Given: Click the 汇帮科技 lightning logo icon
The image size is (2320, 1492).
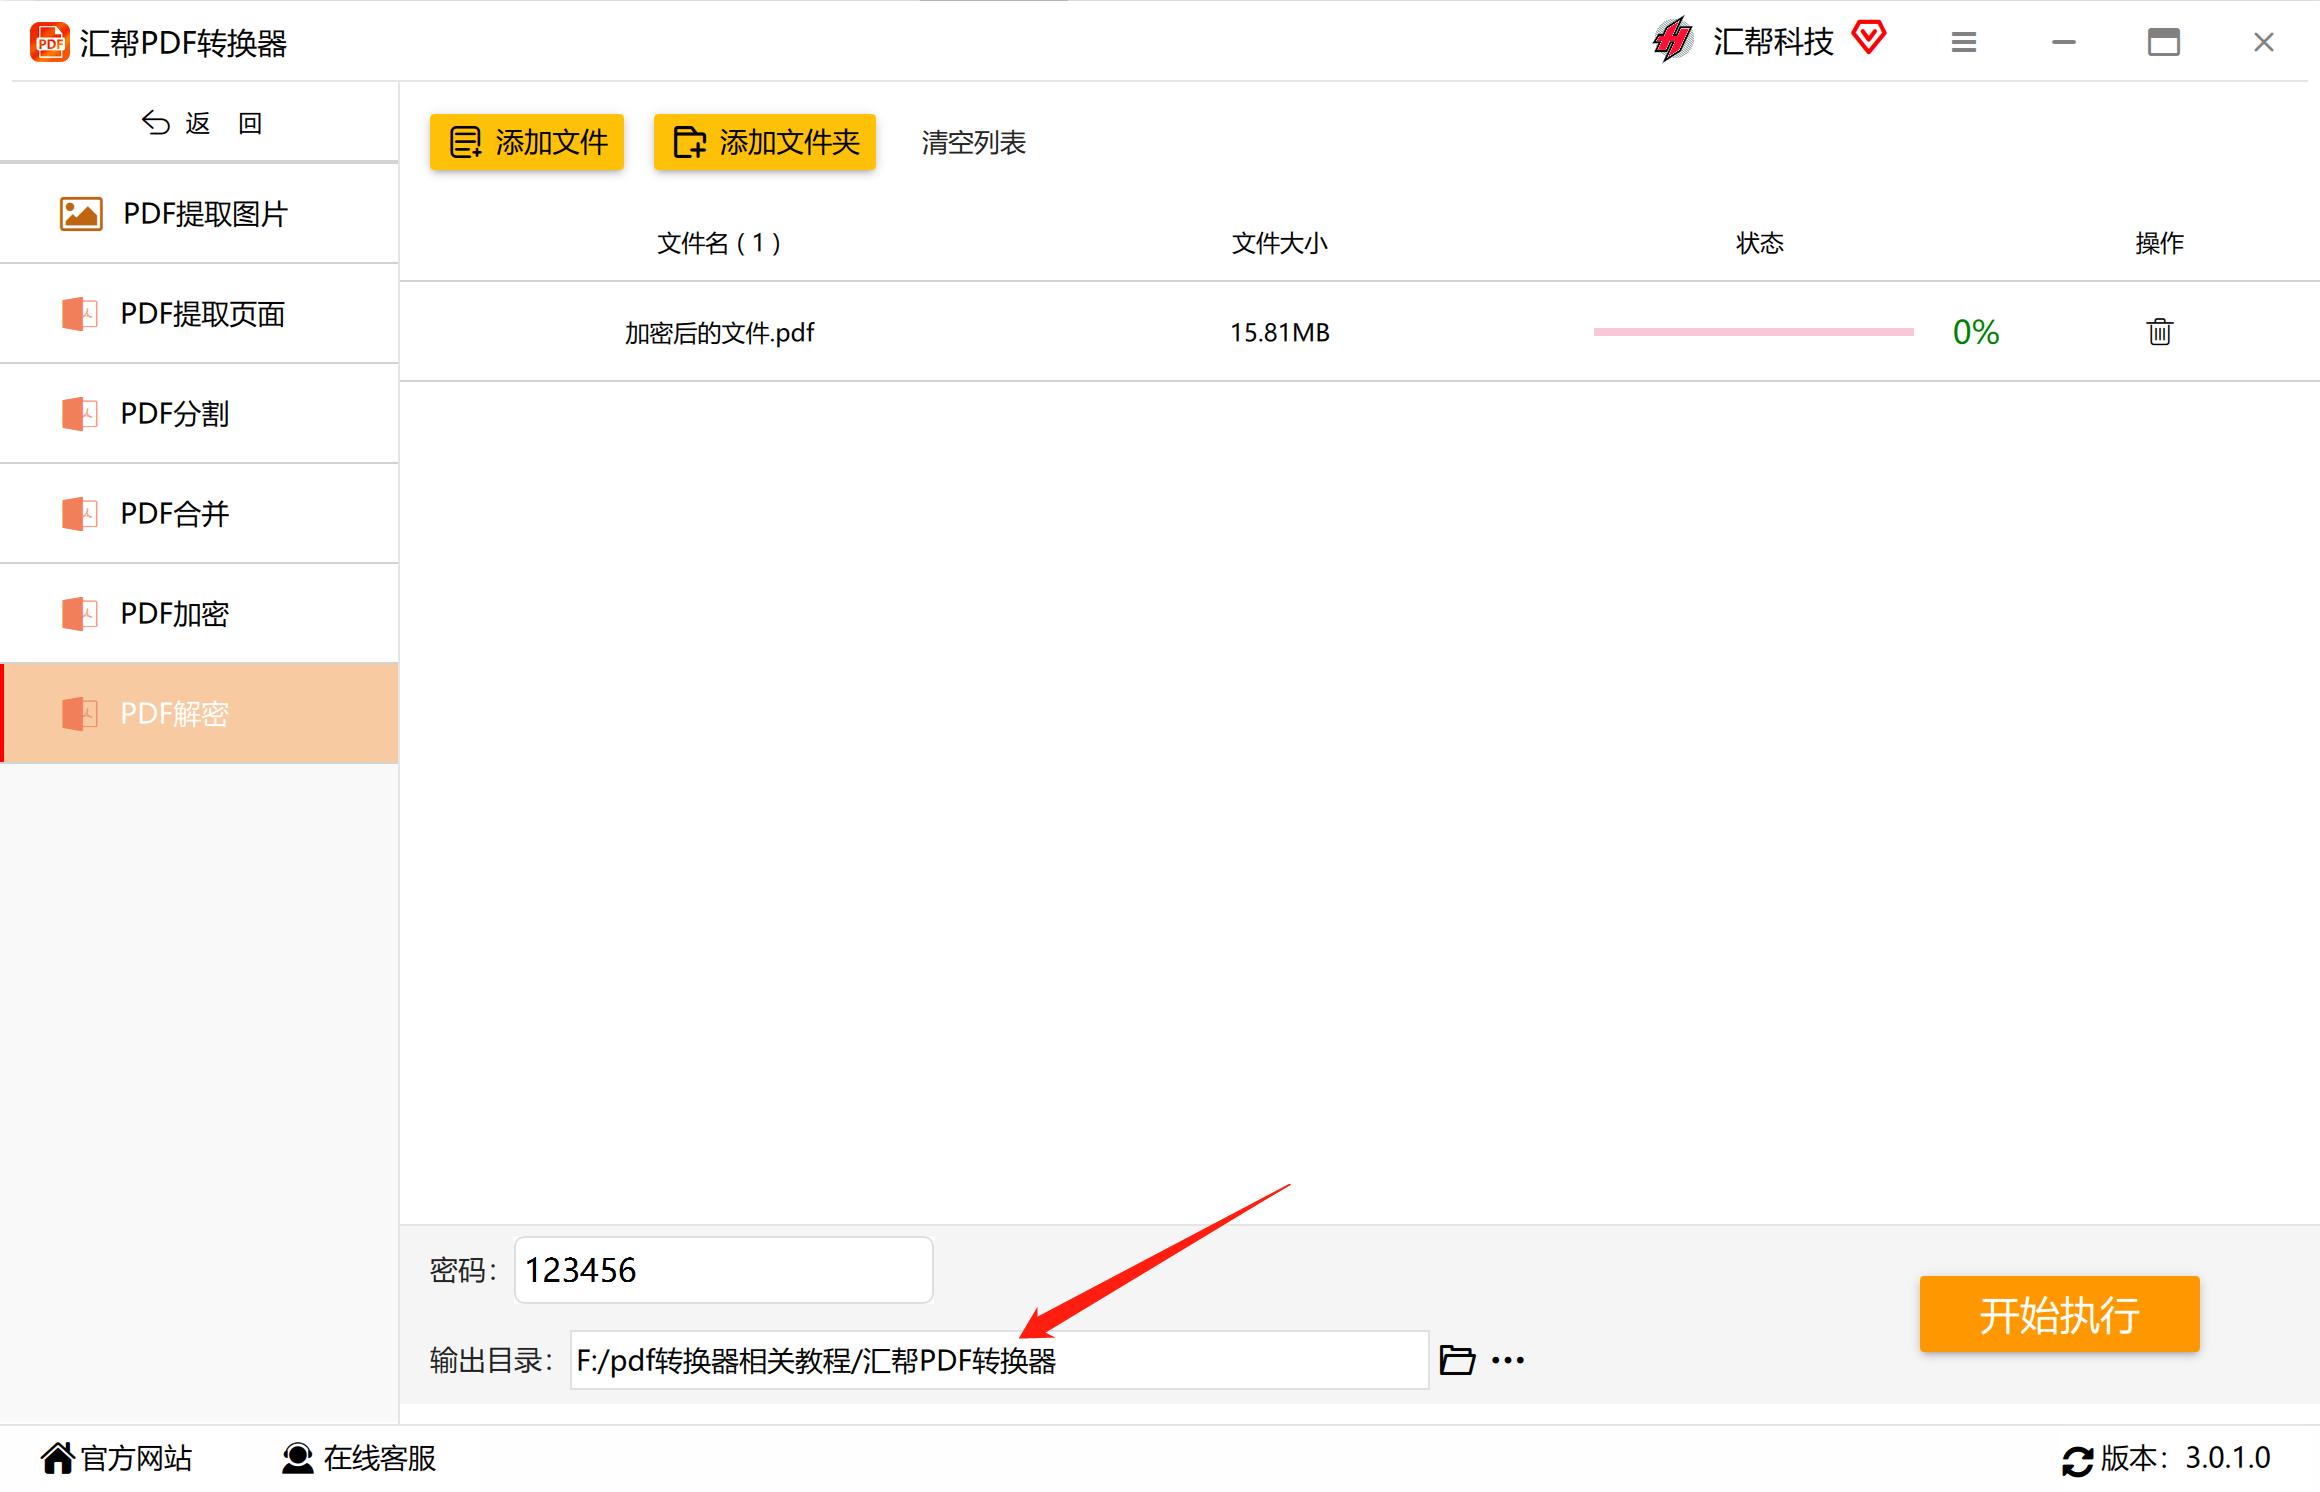Looking at the screenshot, I should (x=1672, y=41).
